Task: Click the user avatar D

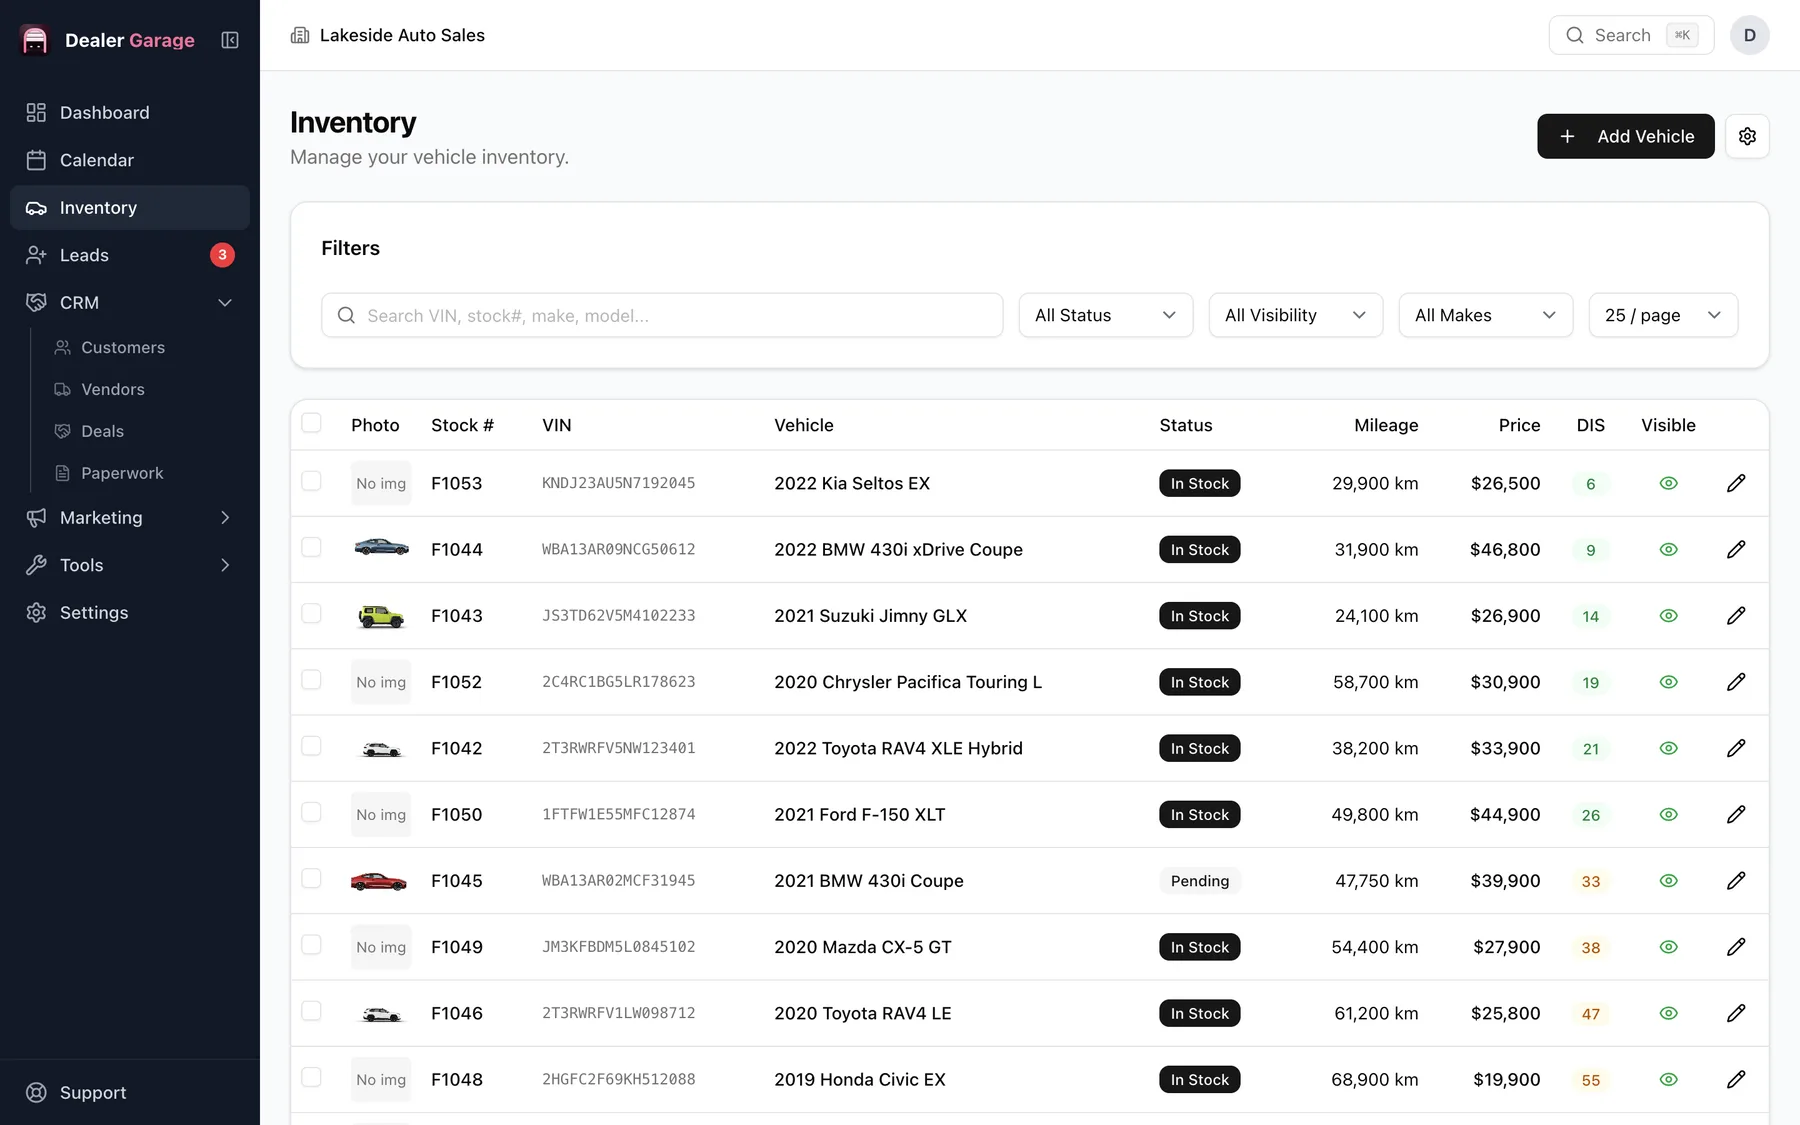Action: (x=1749, y=35)
